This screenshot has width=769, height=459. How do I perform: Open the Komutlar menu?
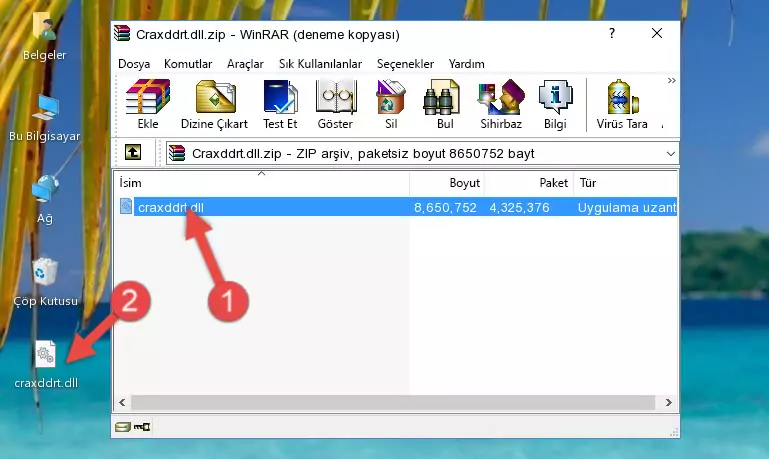[x=188, y=64]
